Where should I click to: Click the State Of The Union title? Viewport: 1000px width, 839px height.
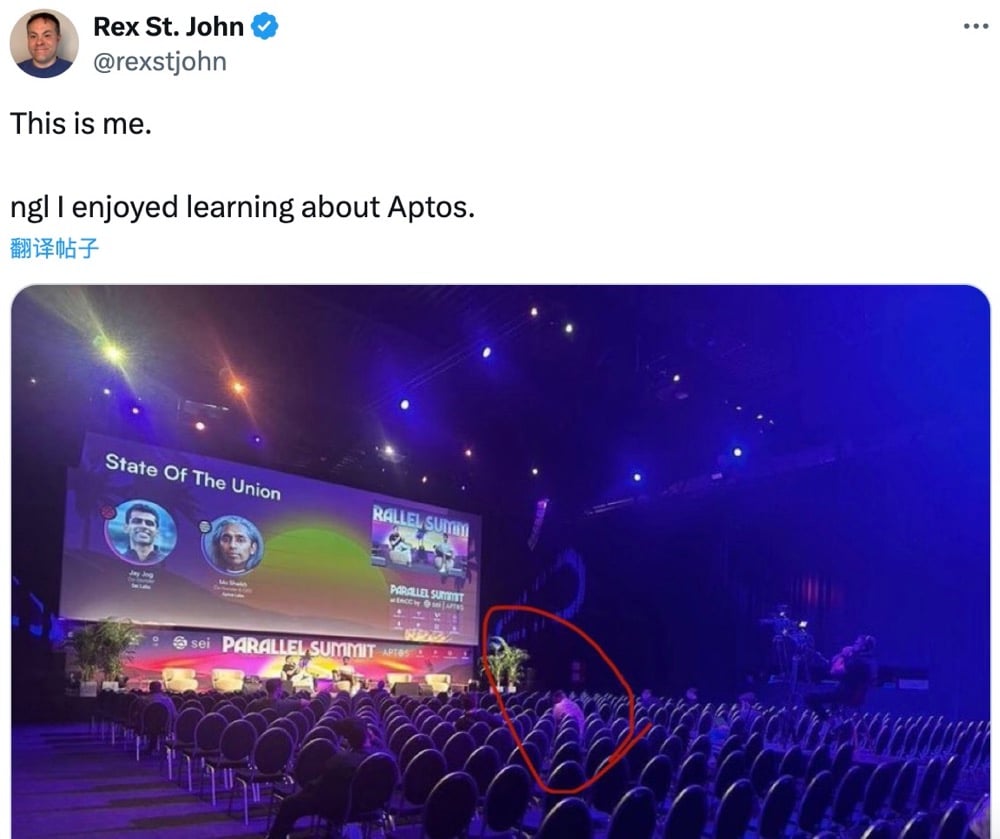pos(193,476)
